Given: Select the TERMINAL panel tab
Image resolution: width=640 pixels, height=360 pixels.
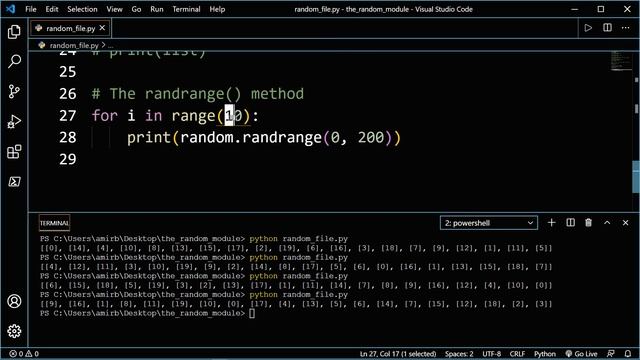Looking at the screenshot, I should (x=54, y=223).
